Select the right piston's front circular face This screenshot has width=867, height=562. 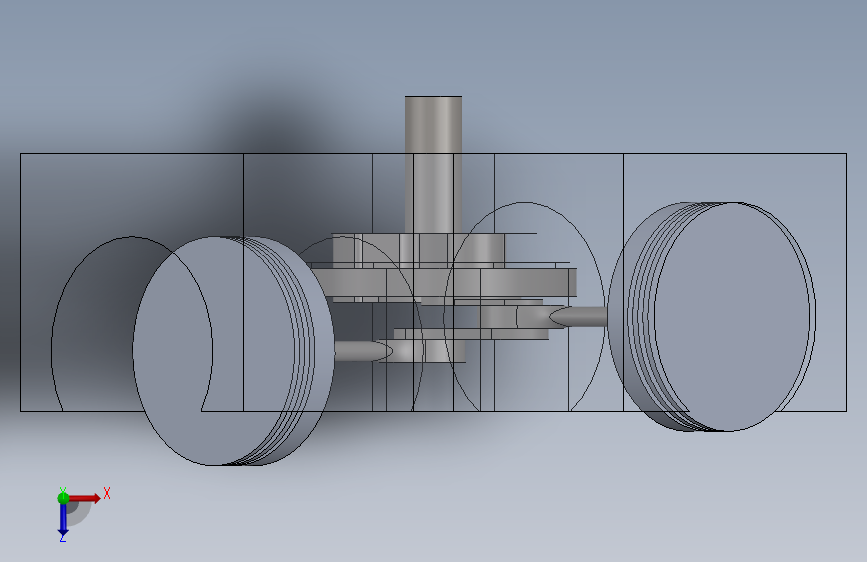pos(734,316)
